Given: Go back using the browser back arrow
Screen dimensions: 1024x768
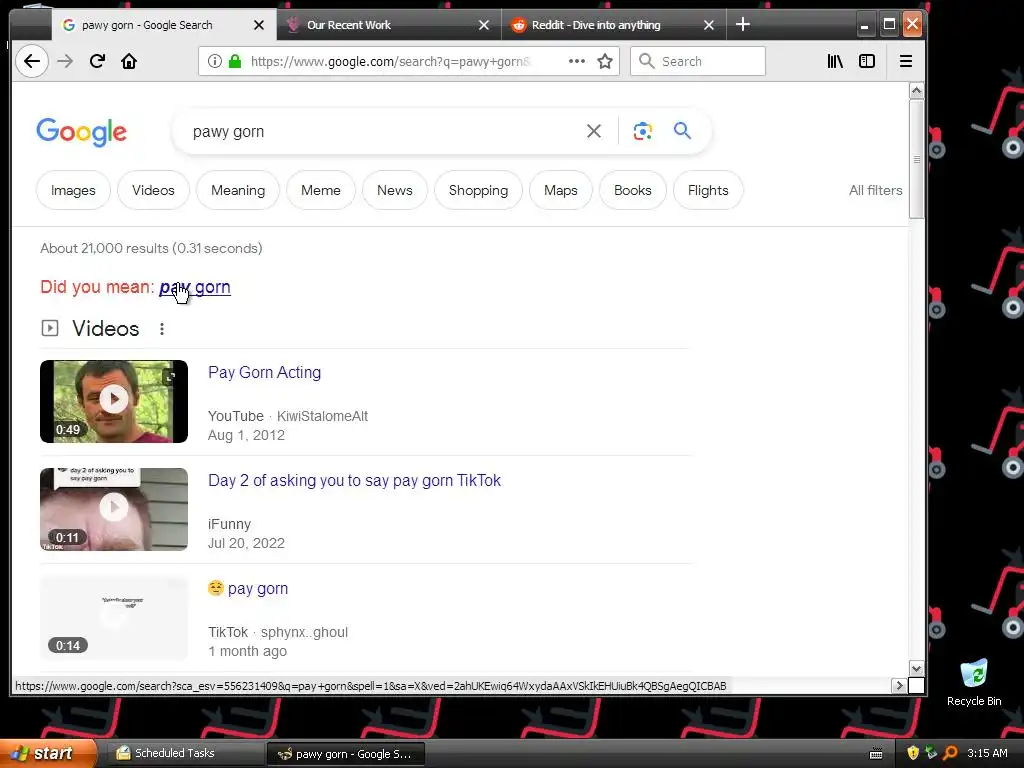Looking at the screenshot, I should click(x=31, y=61).
